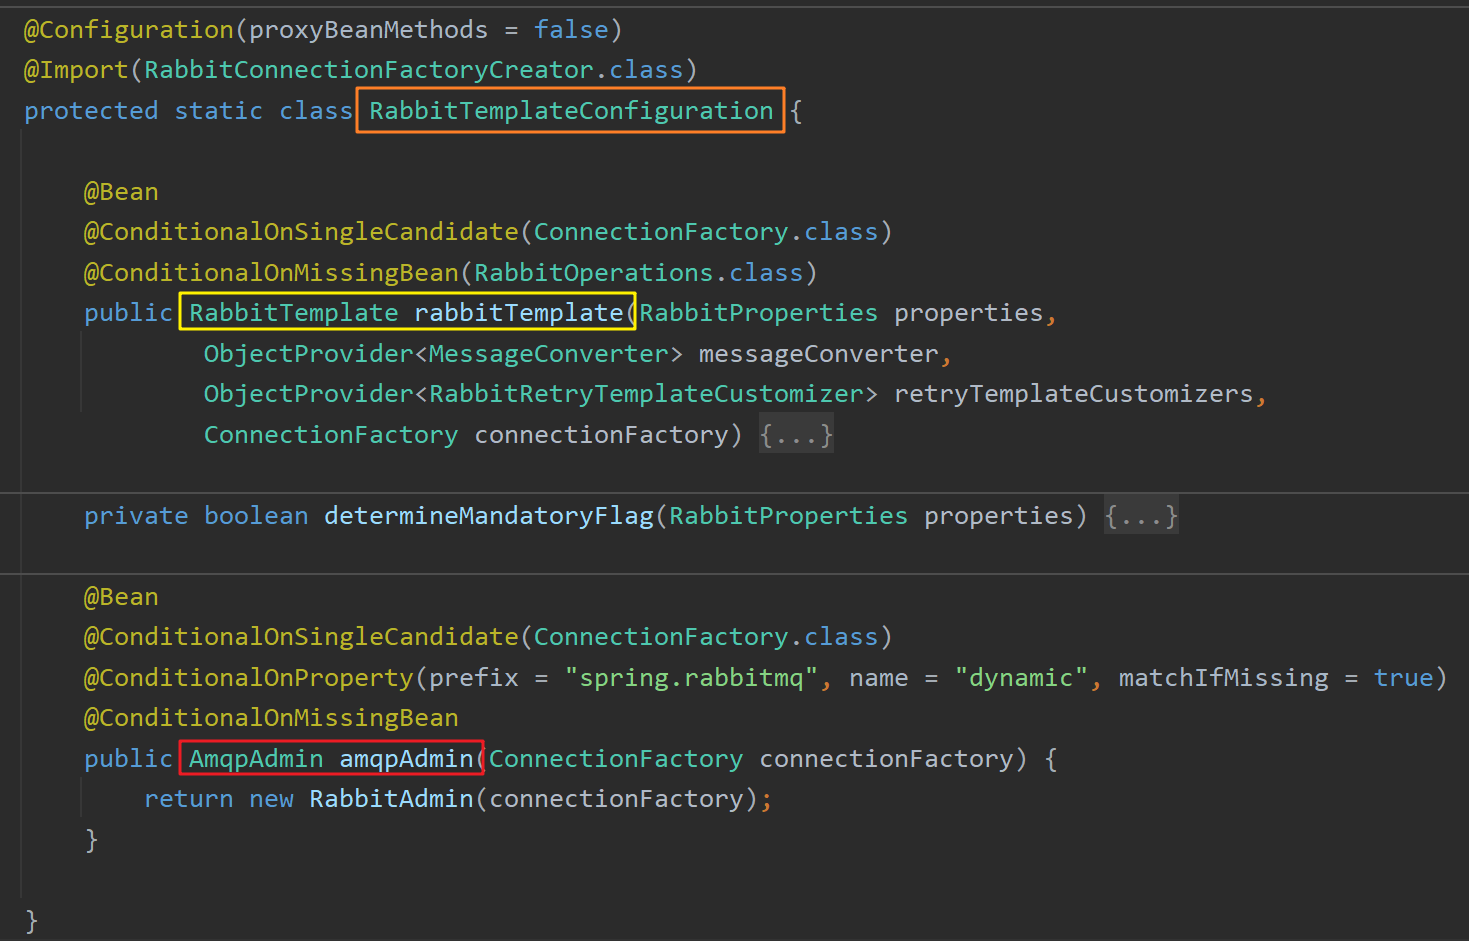The image size is (1469, 941).
Task: Click matchIfMissing attribute
Action: coord(1224,678)
